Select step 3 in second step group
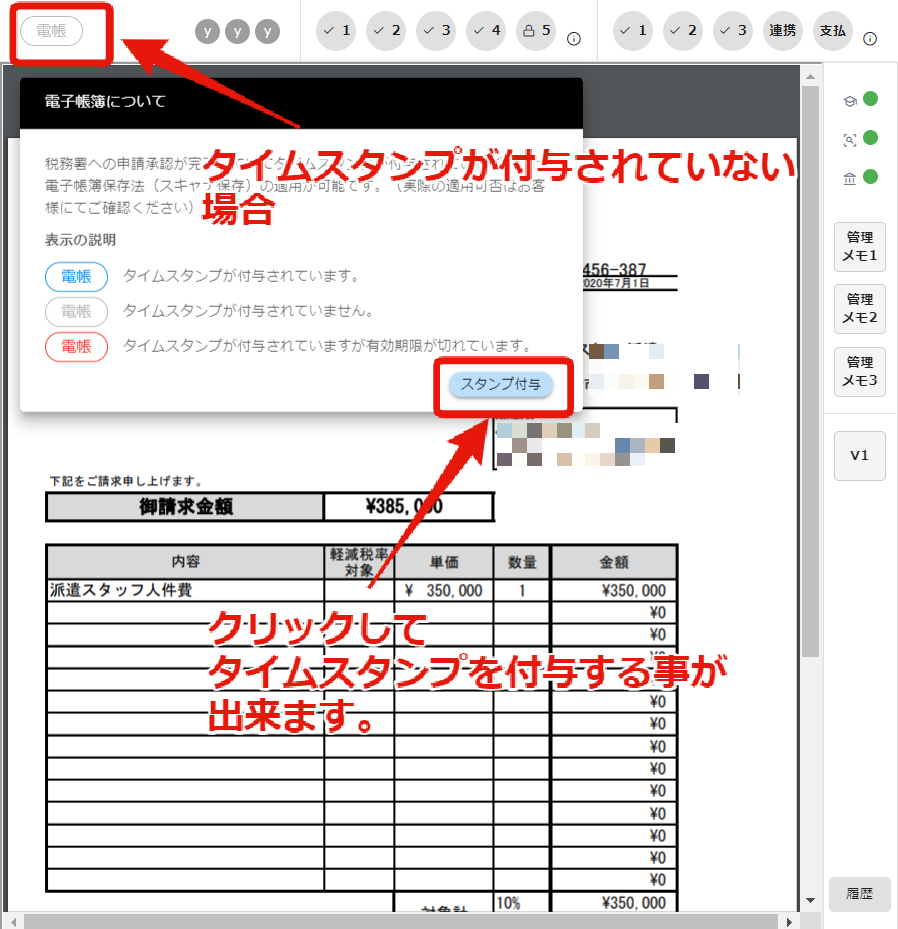 tap(733, 31)
